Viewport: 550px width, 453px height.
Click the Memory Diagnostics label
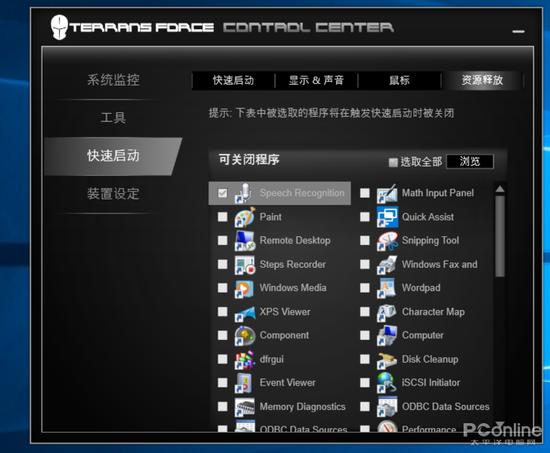(x=302, y=407)
